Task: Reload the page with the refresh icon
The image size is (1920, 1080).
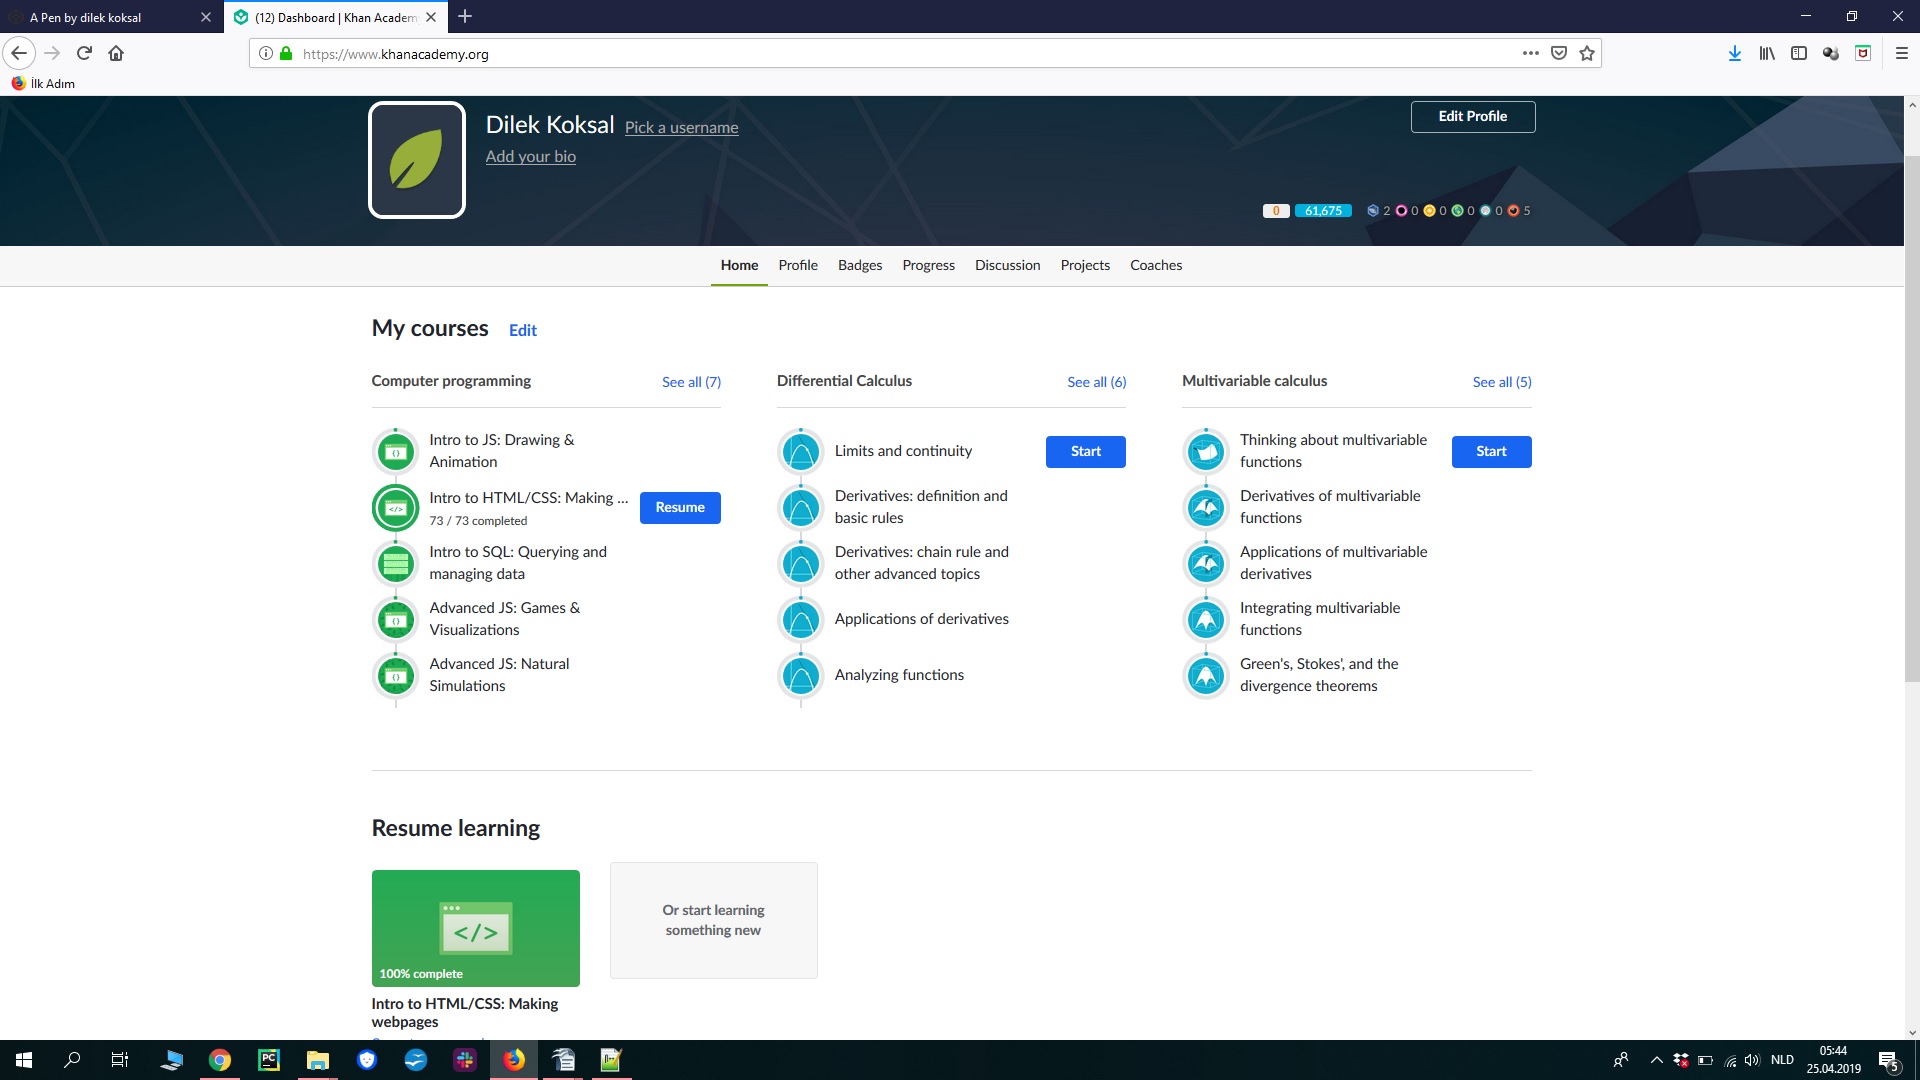Action: (84, 54)
